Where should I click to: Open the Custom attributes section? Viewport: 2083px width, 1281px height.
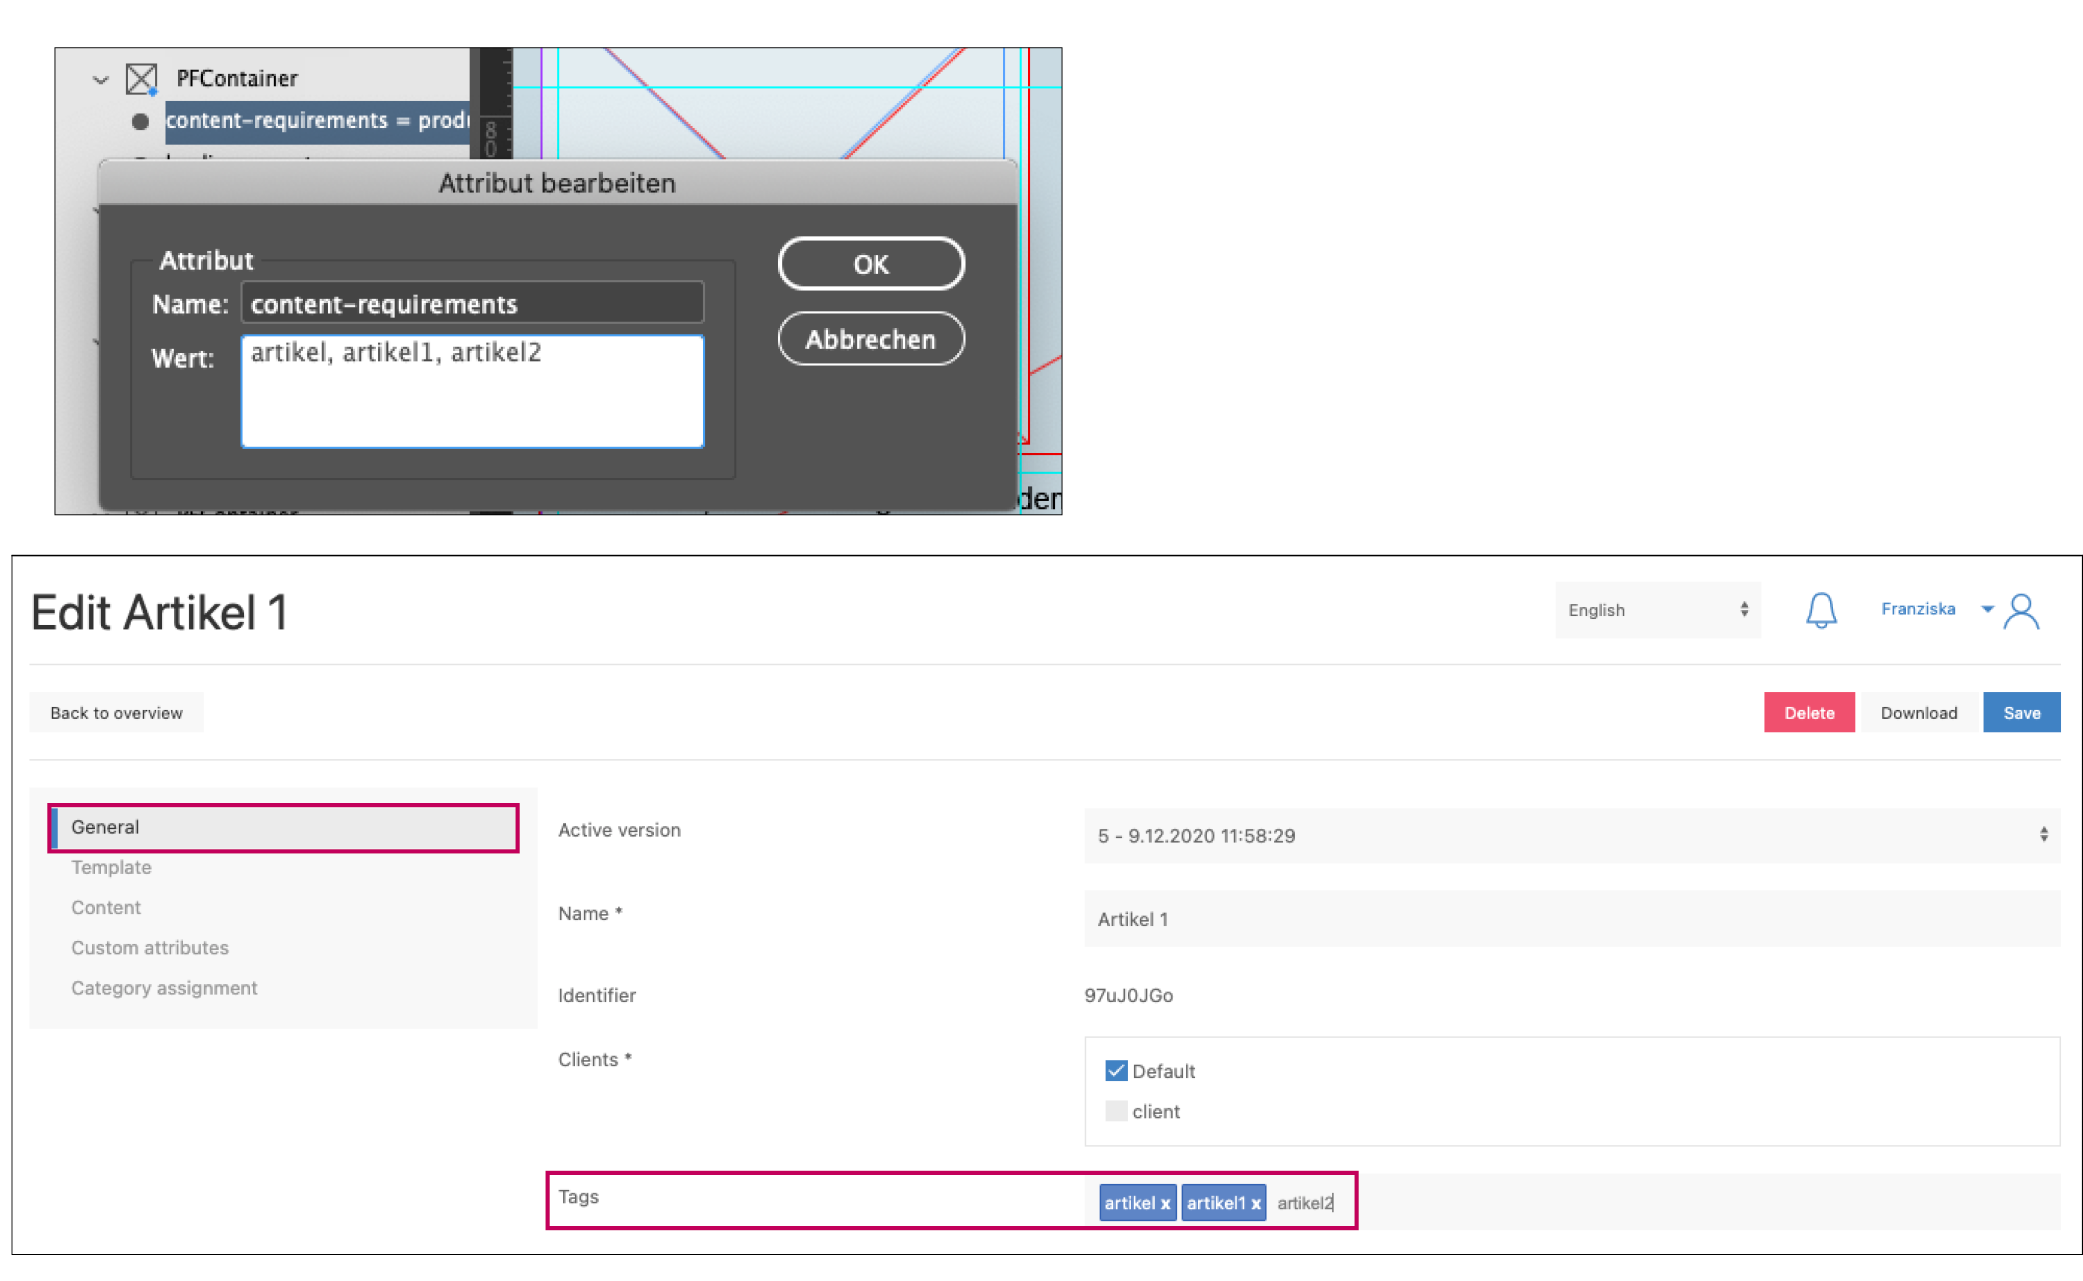pos(150,947)
